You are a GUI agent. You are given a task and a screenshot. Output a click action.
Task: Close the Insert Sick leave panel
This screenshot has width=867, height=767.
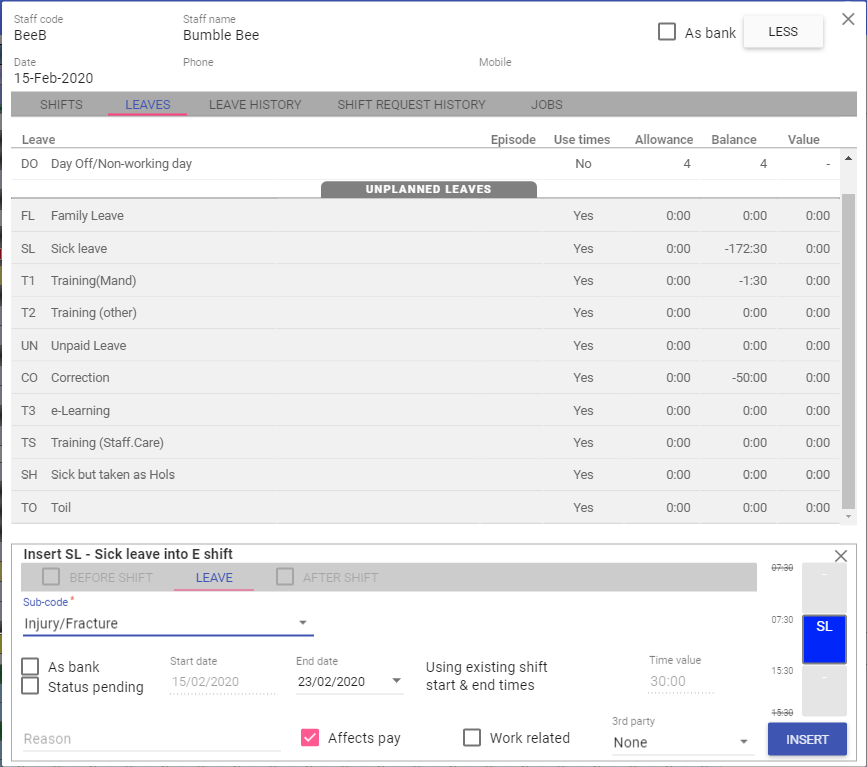(840, 556)
